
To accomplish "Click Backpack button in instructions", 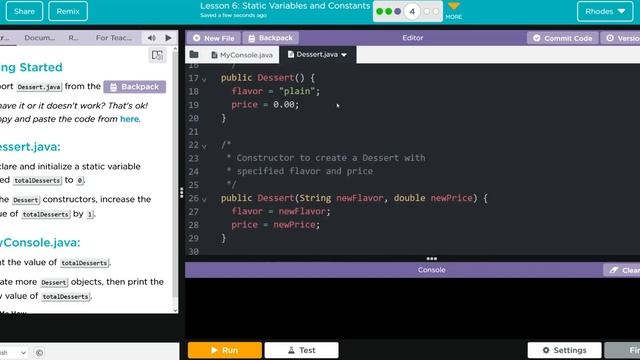I will [135, 87].
